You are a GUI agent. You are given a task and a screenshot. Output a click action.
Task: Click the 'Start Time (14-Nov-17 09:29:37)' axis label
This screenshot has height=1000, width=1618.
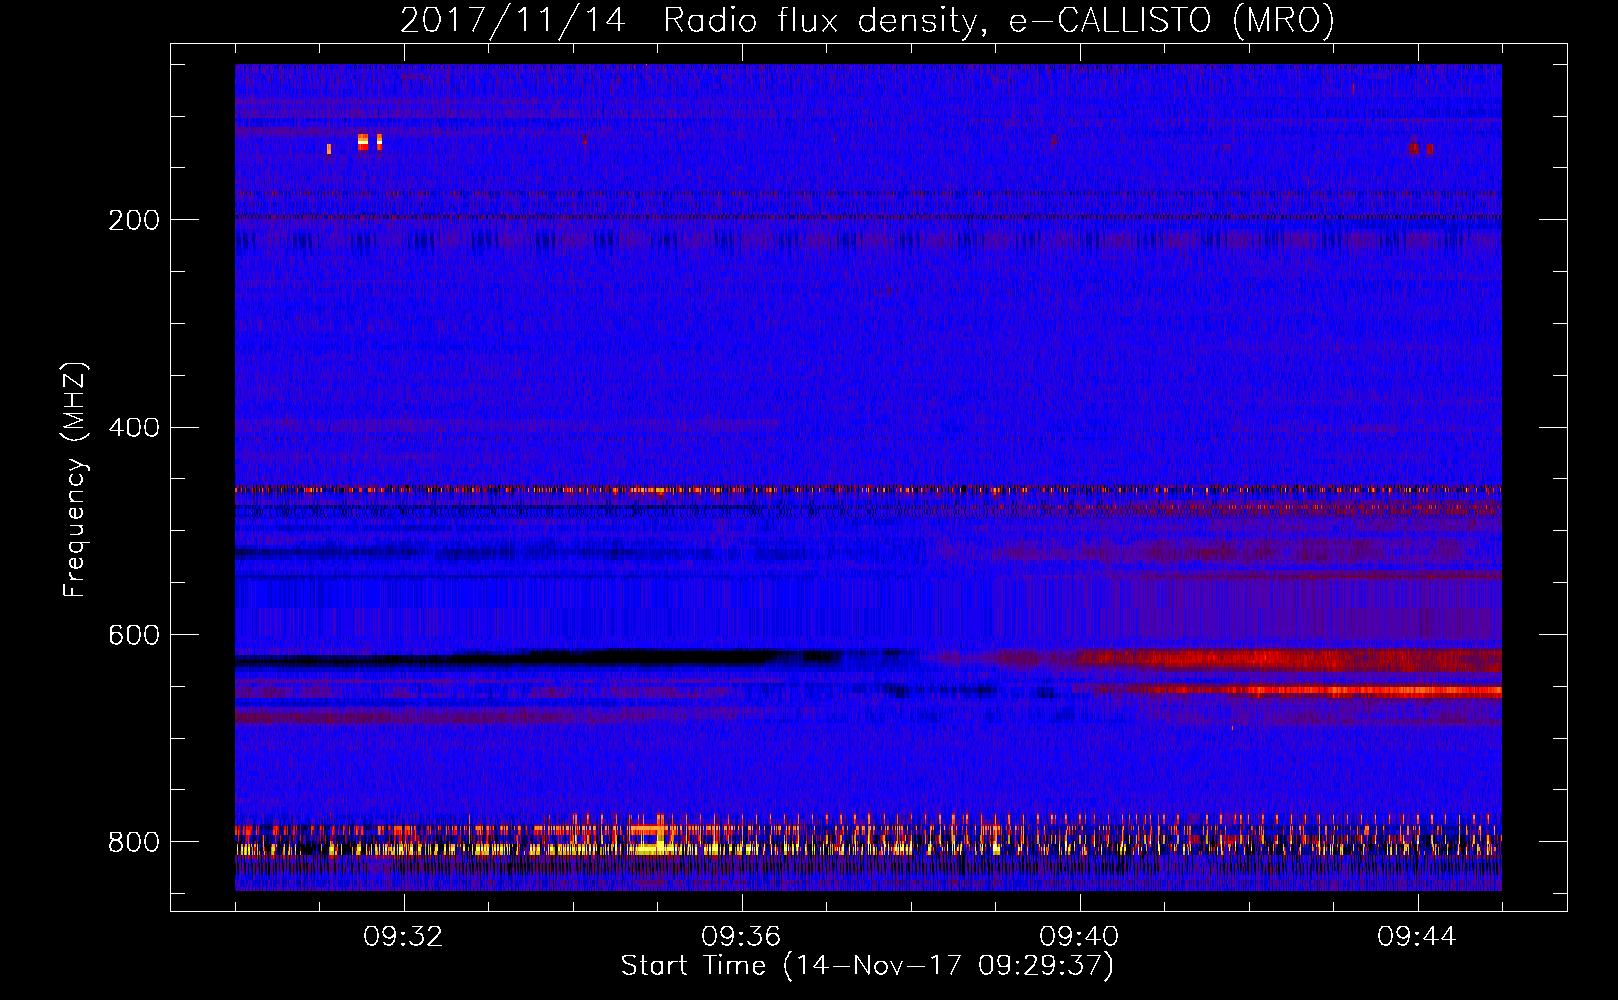(867, 966)
